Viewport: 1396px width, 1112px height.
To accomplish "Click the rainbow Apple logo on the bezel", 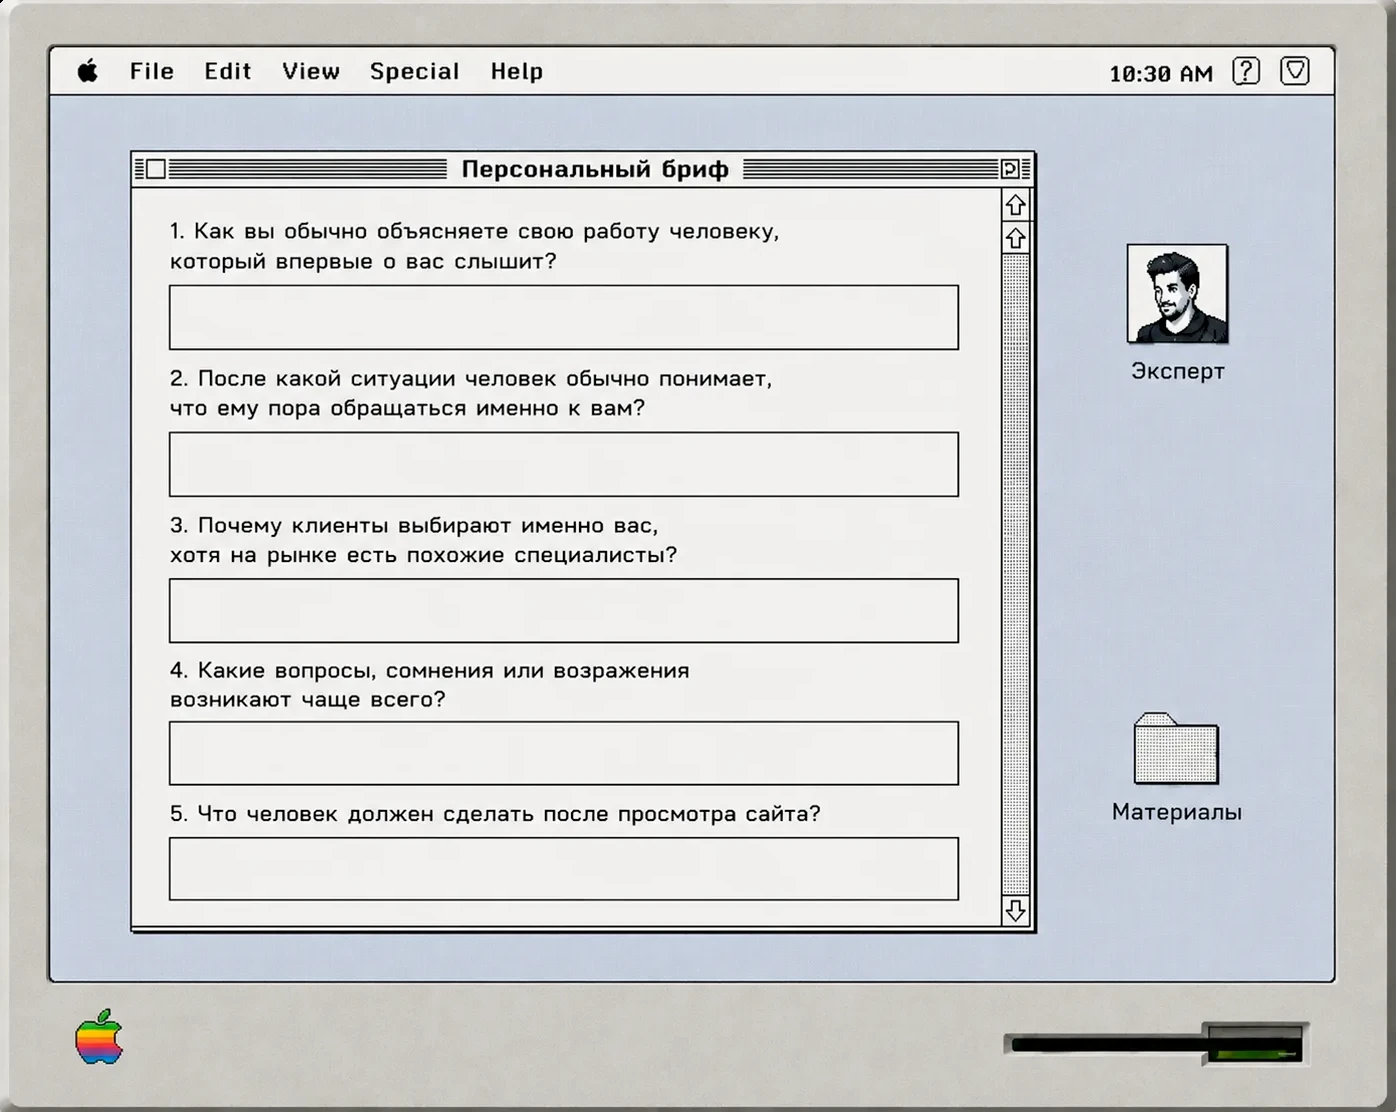I will click(x=99, y=1037).
